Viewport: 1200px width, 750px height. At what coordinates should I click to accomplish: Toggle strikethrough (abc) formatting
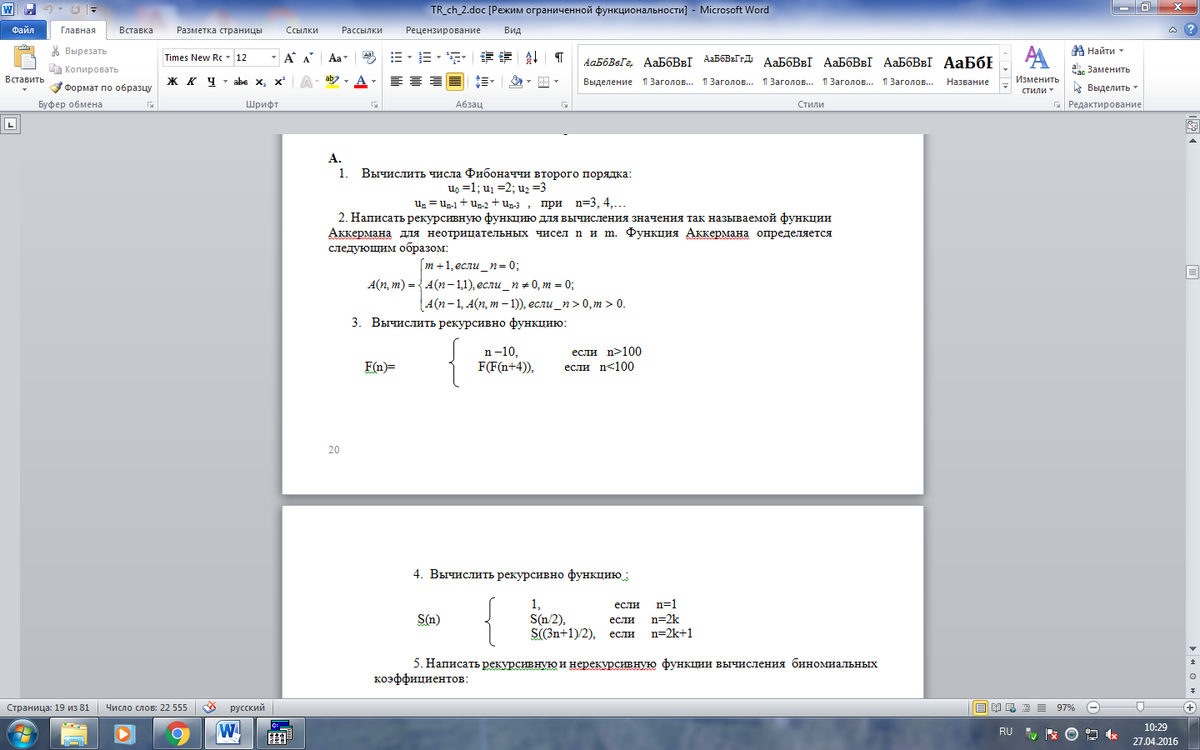coord(240,82)
